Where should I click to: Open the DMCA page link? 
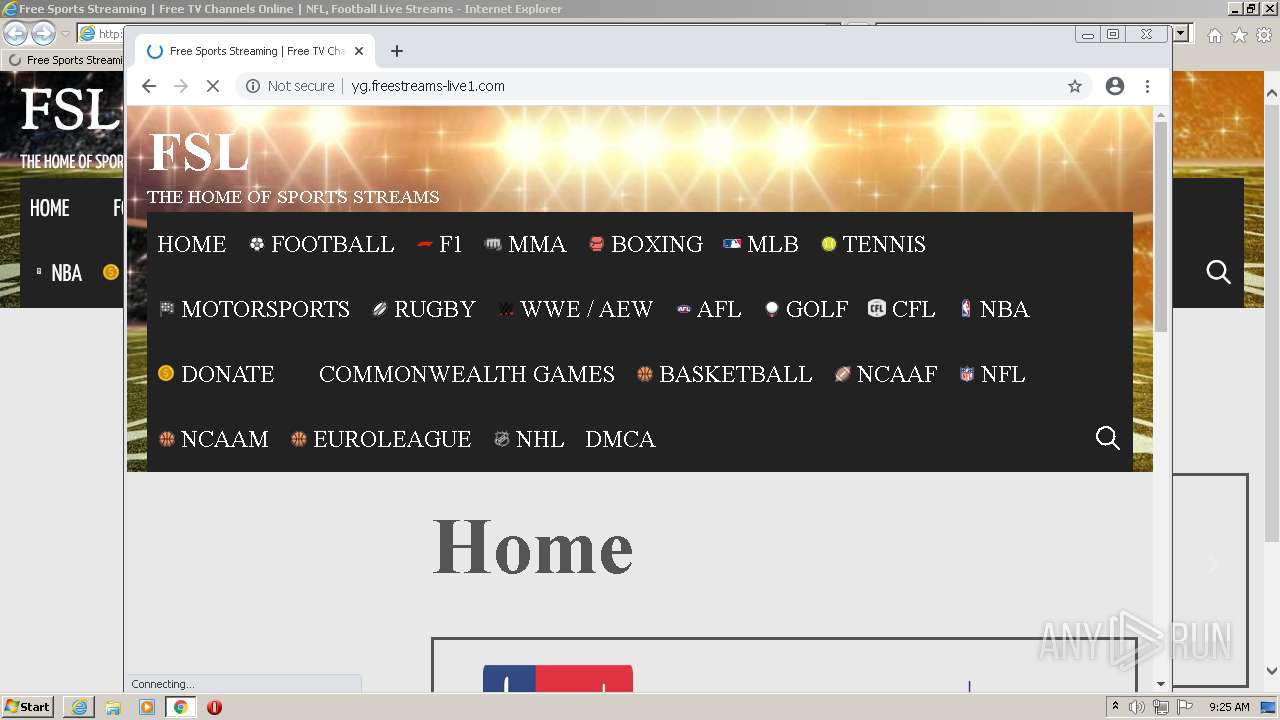(x=620, y=439)
